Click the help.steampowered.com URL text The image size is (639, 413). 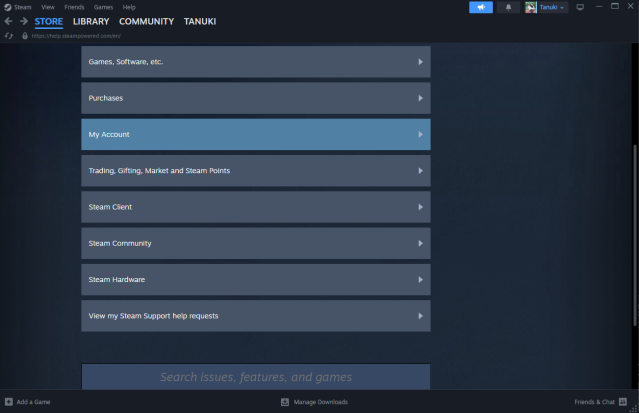tap(76, 36)
